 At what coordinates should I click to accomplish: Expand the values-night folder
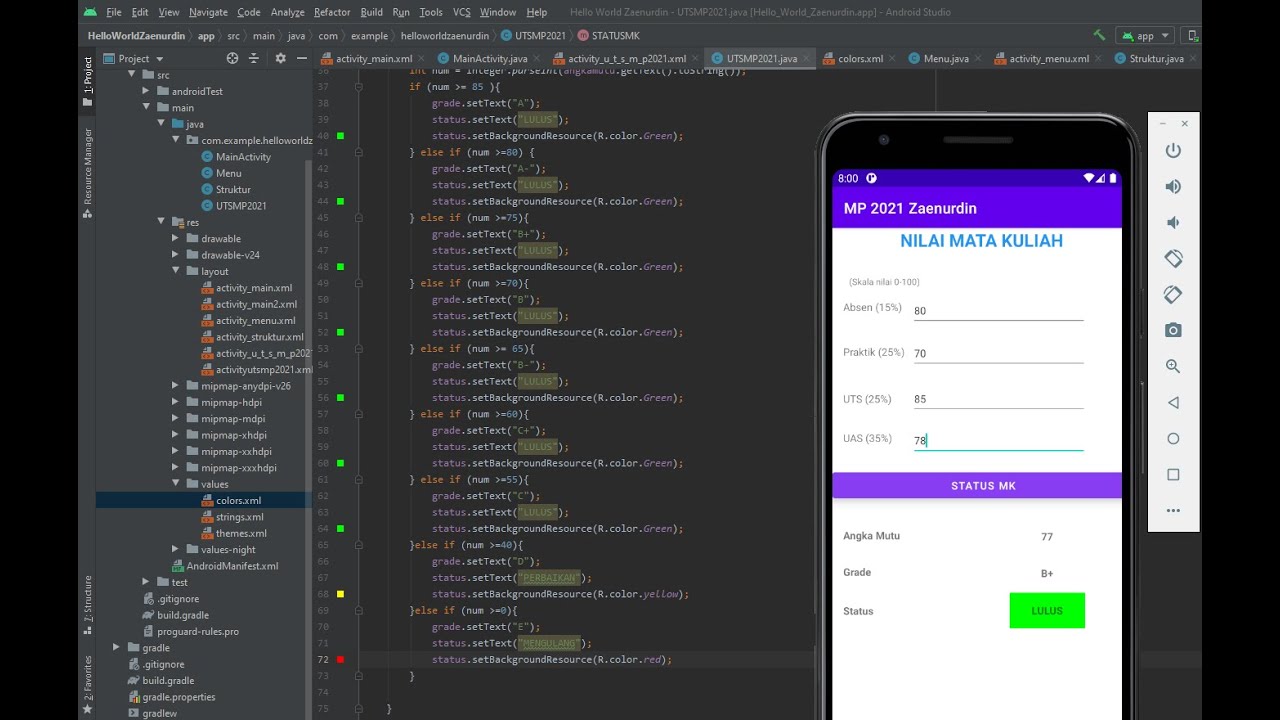(x=177, y=549)
